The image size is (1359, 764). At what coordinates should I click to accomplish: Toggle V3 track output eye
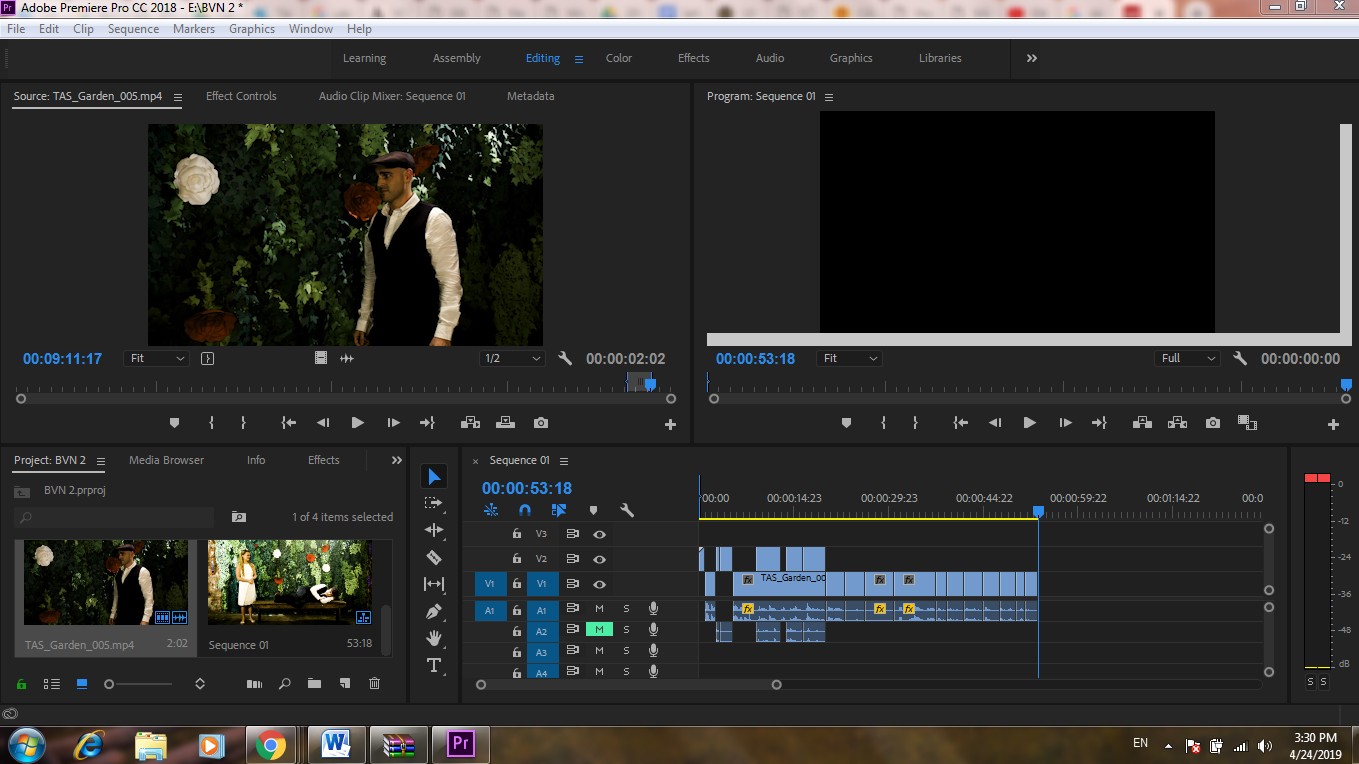pos(599,534)
